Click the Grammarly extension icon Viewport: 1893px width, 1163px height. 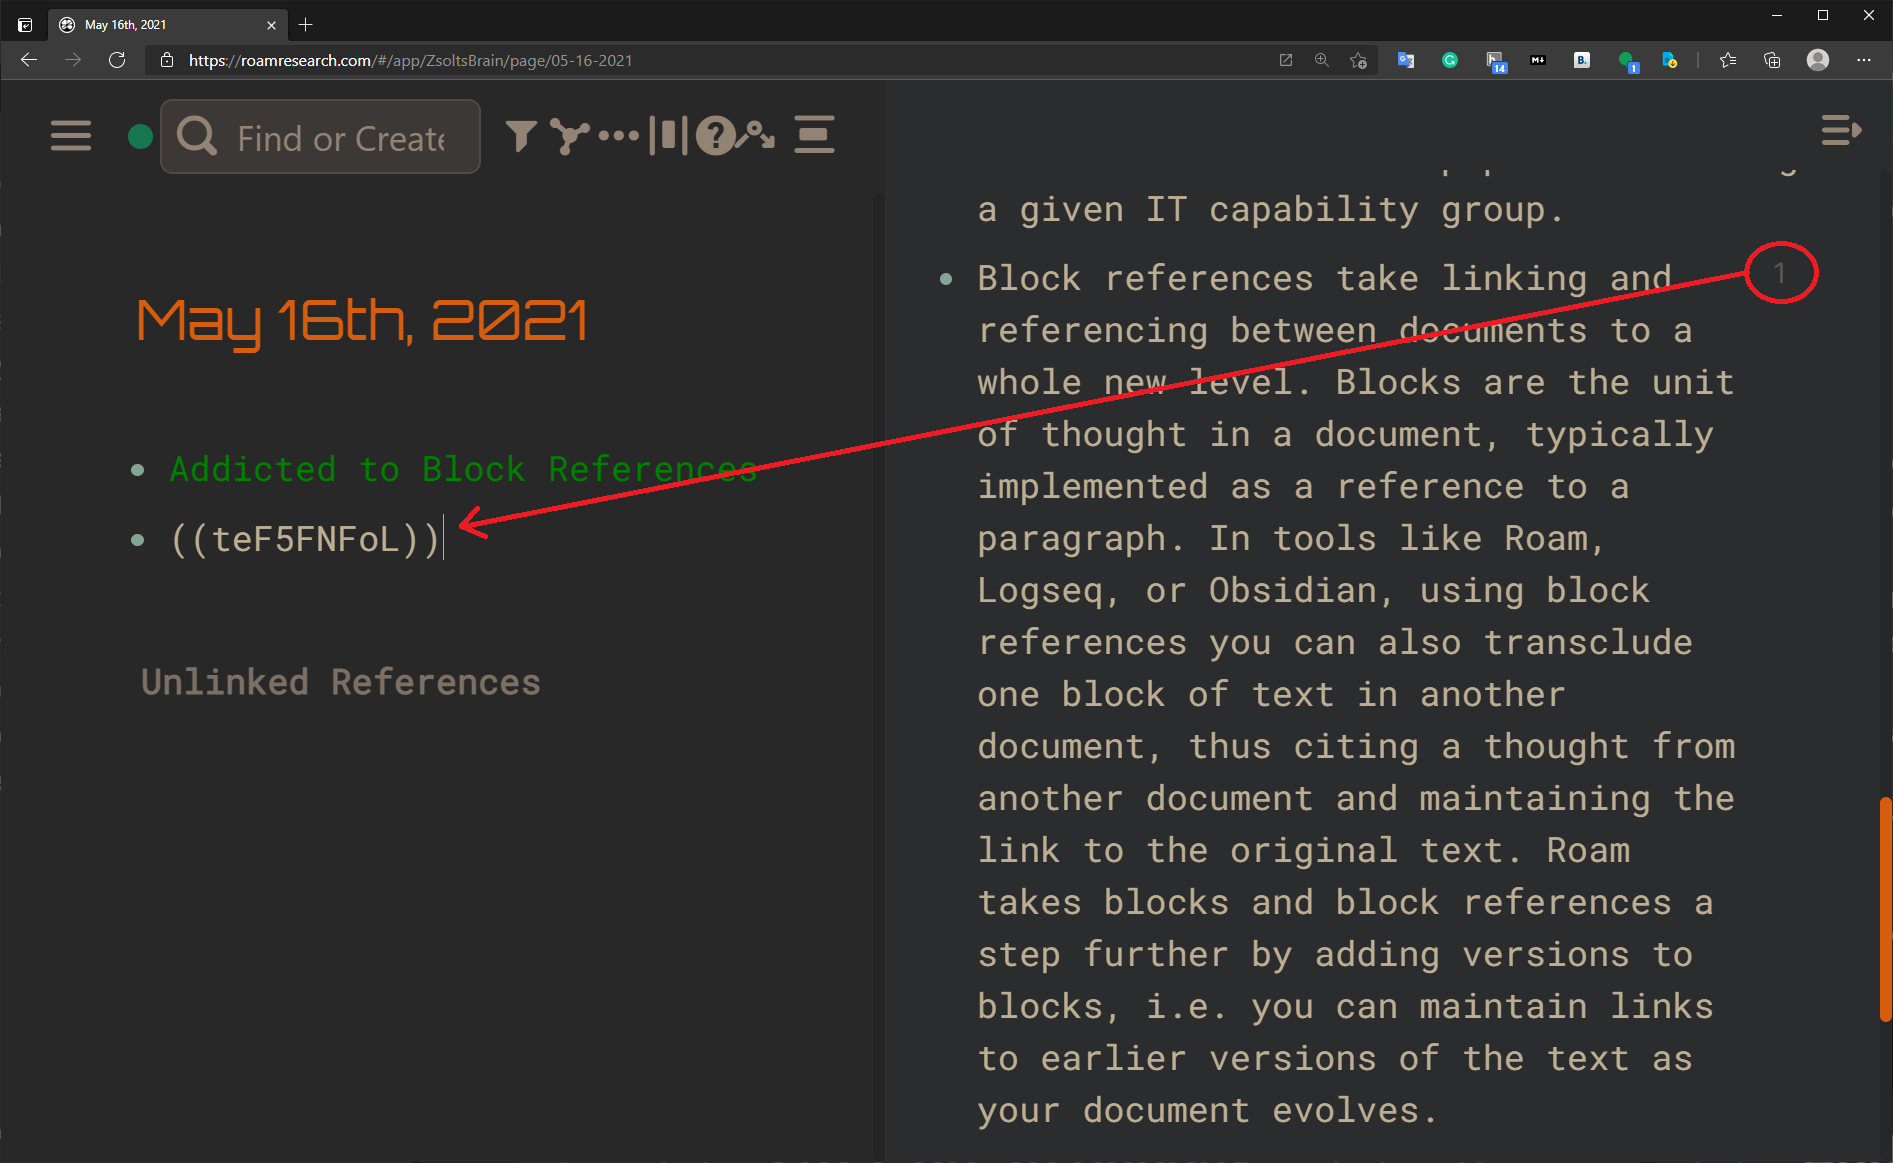coord(1449,60)
